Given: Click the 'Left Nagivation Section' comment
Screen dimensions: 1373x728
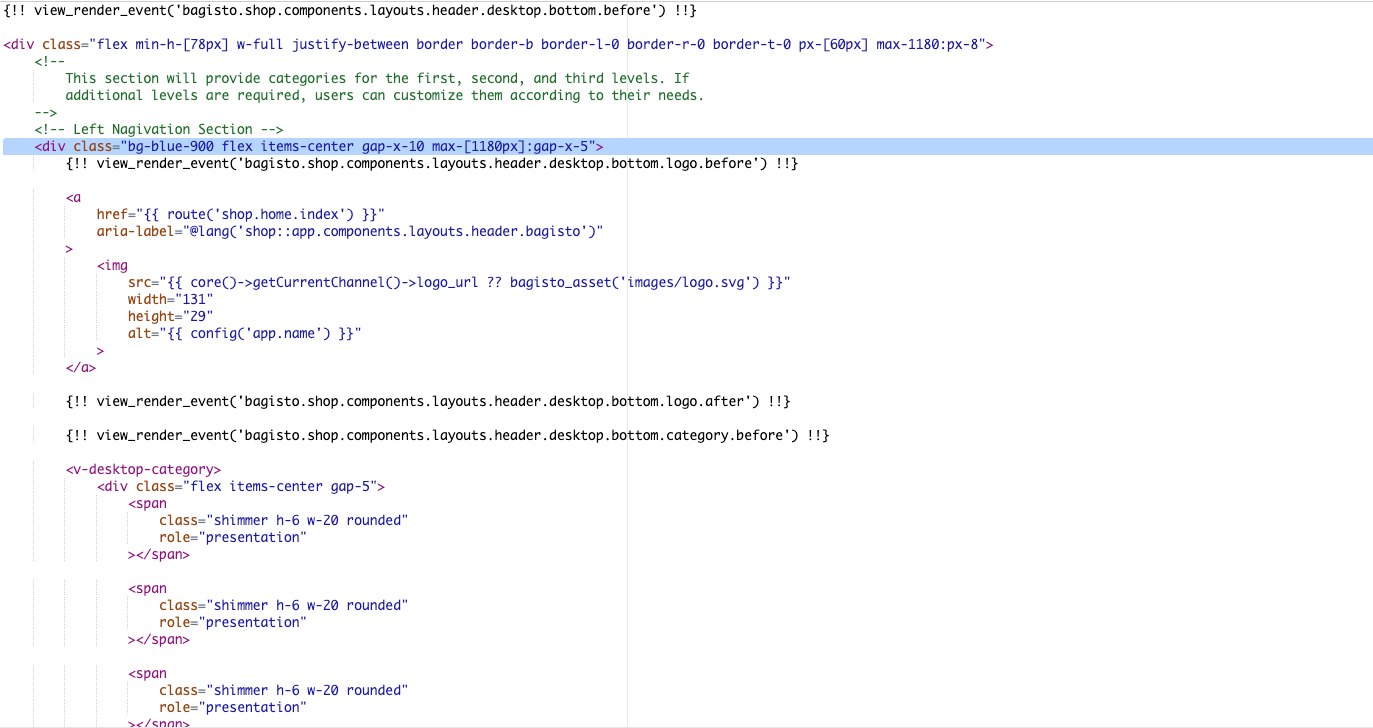Looking at the screenshot, I should pyautogui.click(x=159, y=129).
